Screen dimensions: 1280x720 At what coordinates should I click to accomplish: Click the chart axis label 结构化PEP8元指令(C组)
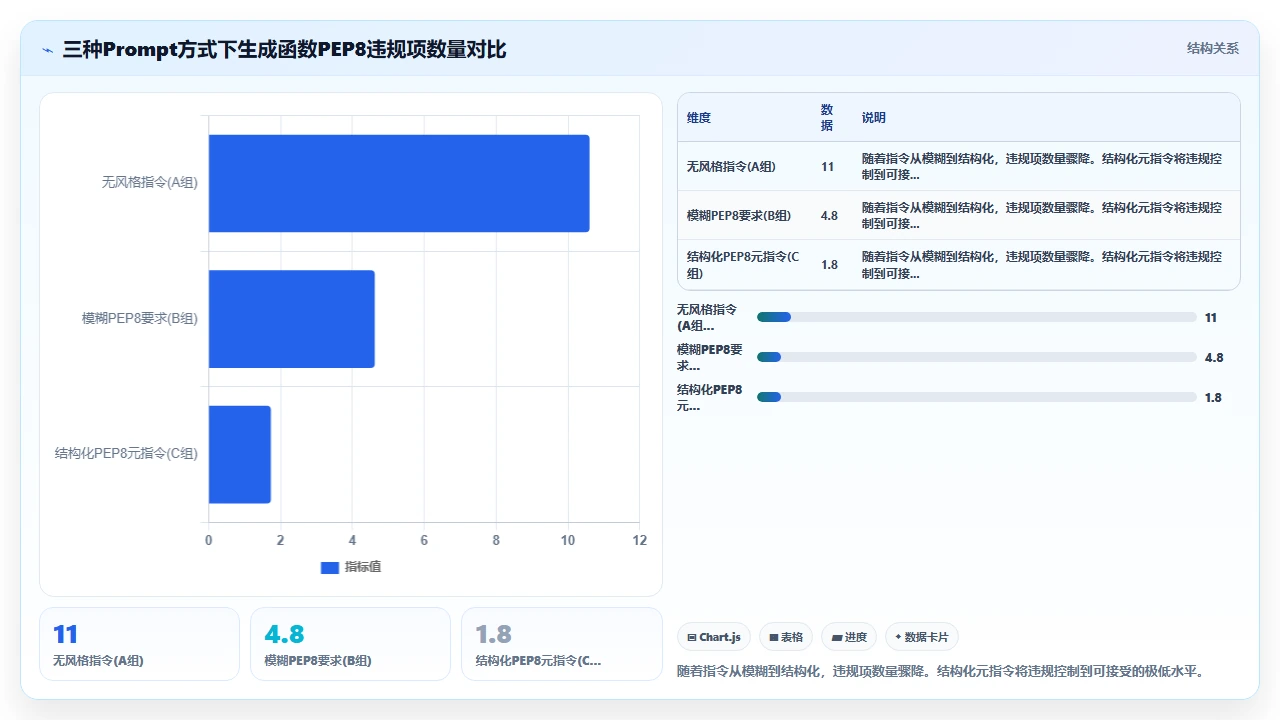point(126,454)
